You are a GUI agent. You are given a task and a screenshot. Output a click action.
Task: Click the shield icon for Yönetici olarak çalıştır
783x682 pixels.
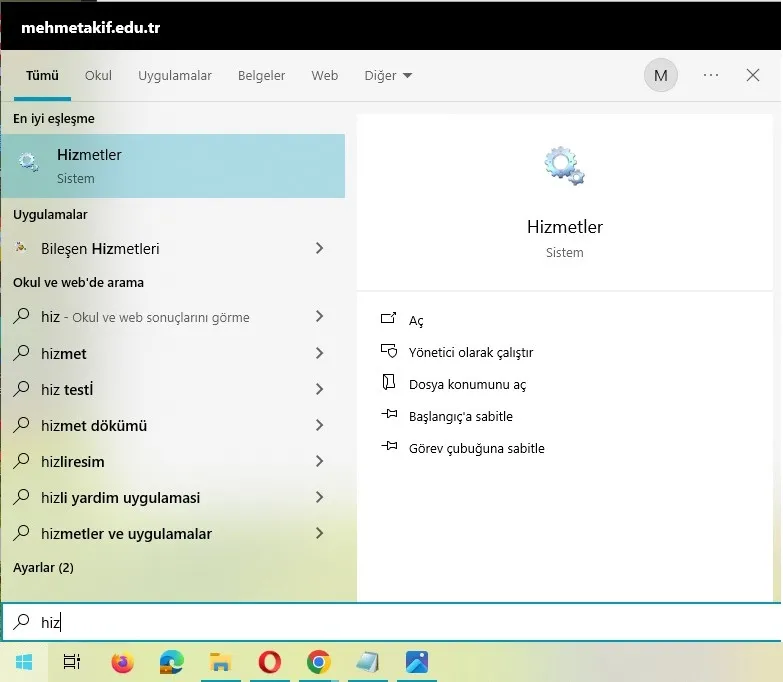pos(389,351)
